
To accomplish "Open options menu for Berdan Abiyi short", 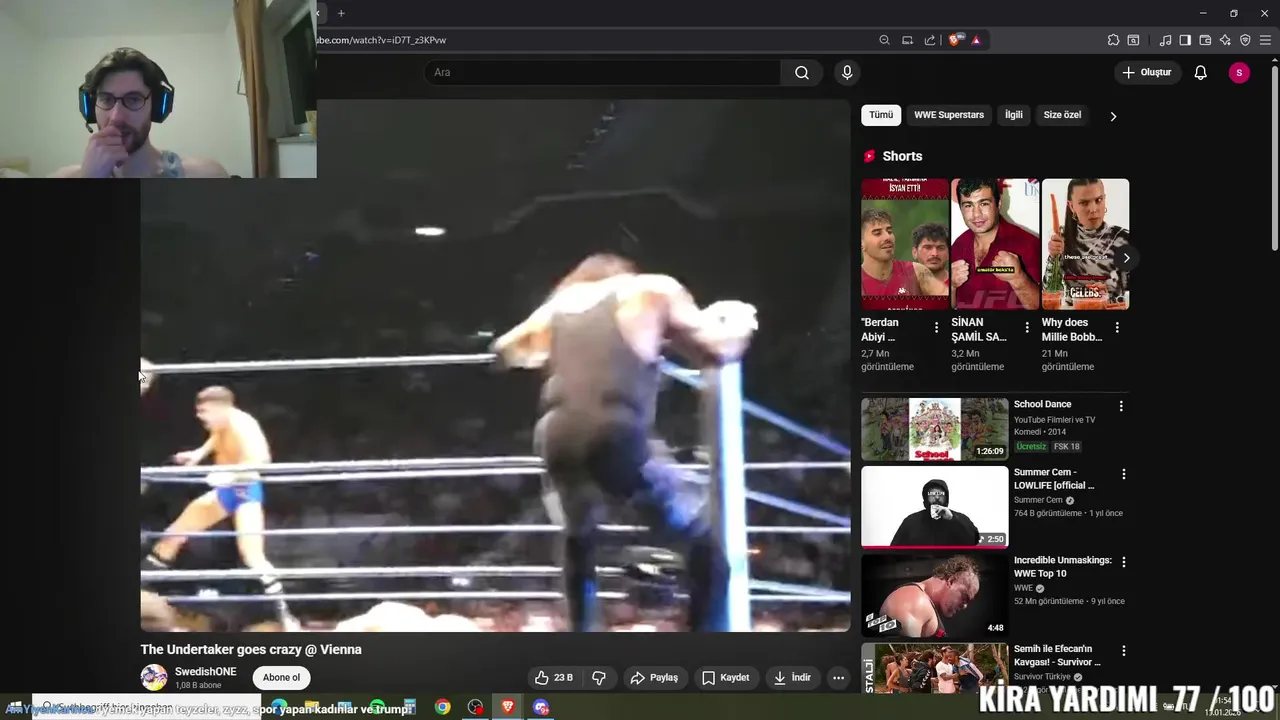I will (x=937, y=328).
